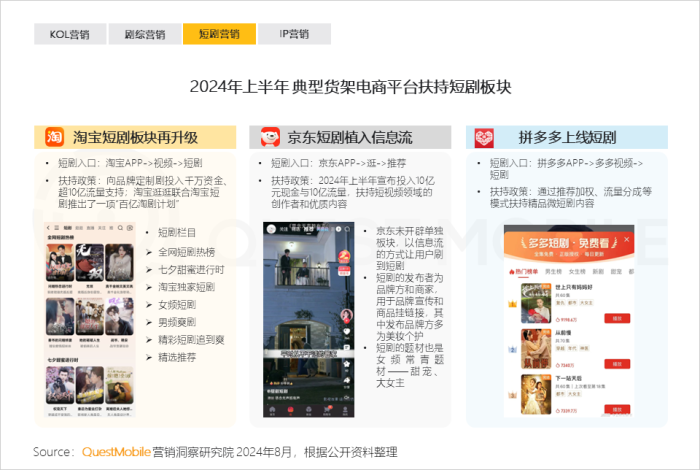
Task: Open the 剧综营销 tab
Action: coord(144,34)
